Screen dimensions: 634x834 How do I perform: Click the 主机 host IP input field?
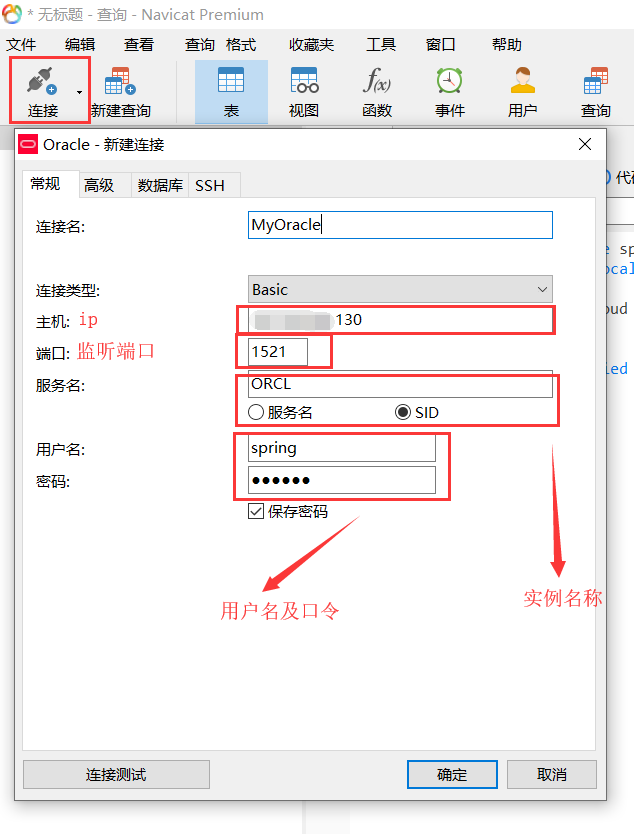(x=400, y=320)
